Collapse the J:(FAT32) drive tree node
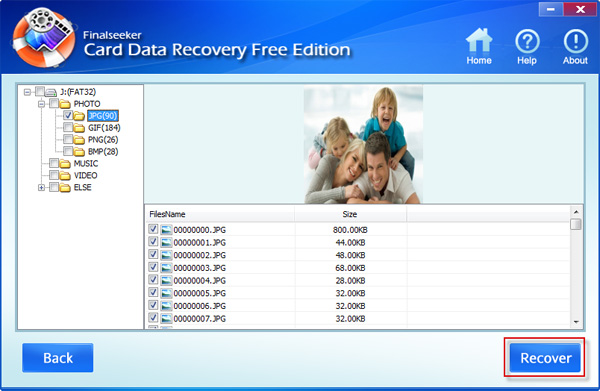Screen dimensions: 600x391 (27, 92)
